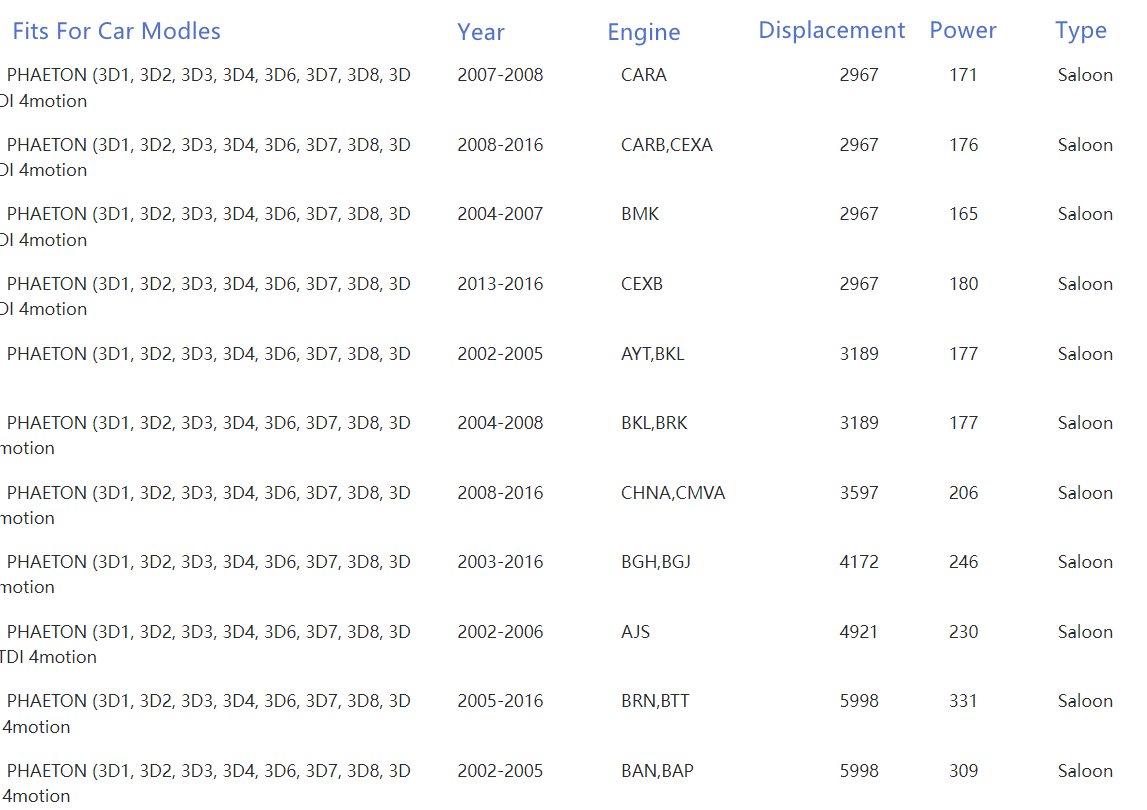The width and height of the screenshot is (1147, 810).
Task: Click the PHAETON model text in the CARA row
Action: click(206, 88)
